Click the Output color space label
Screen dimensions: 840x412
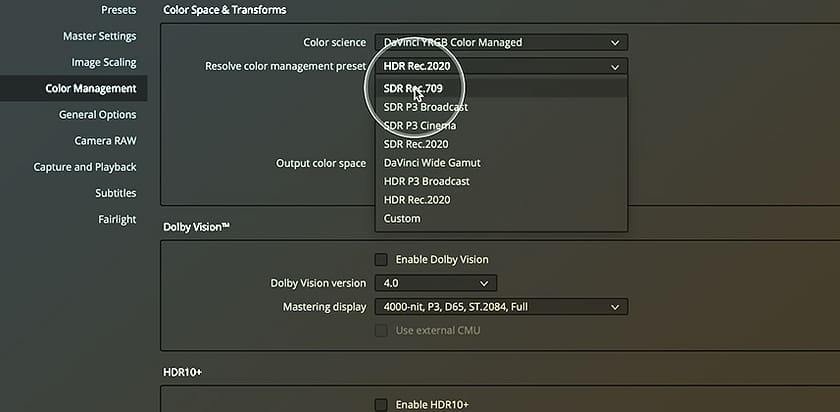click(321, 163)
